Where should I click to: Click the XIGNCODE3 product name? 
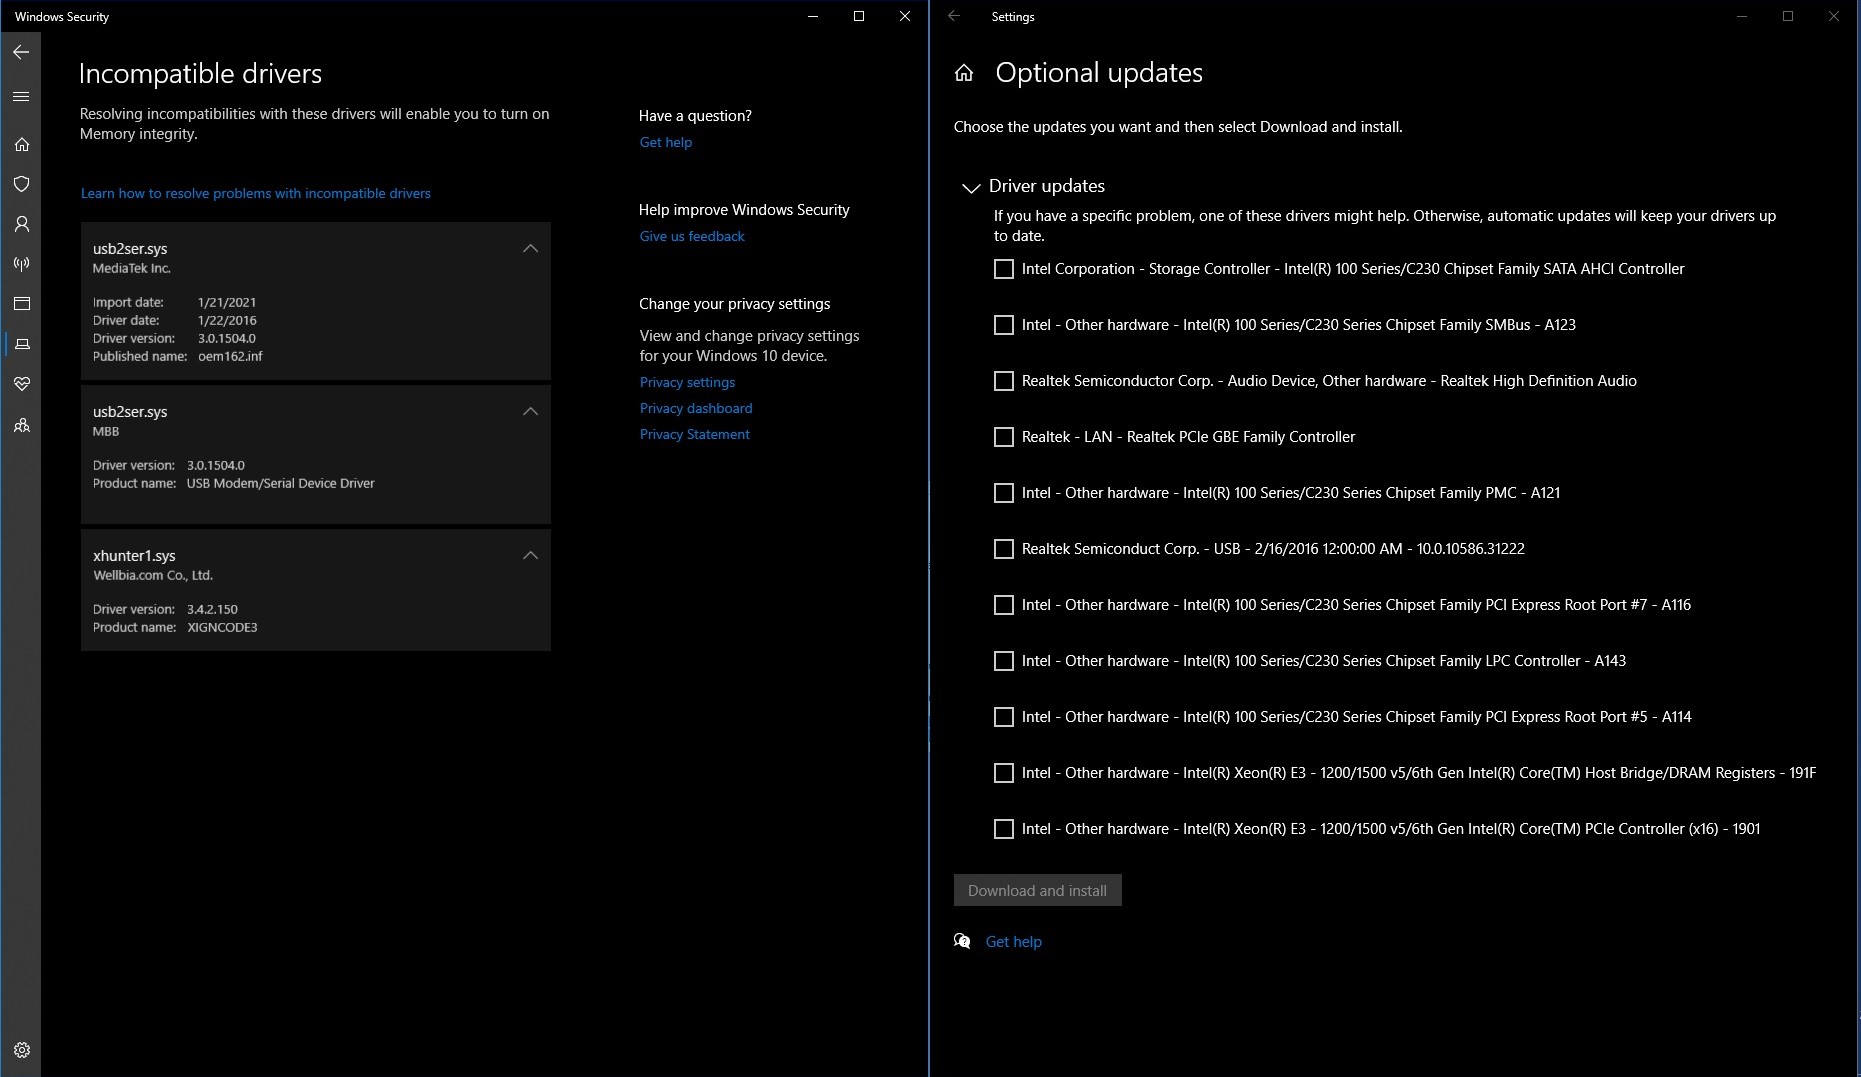222,627
